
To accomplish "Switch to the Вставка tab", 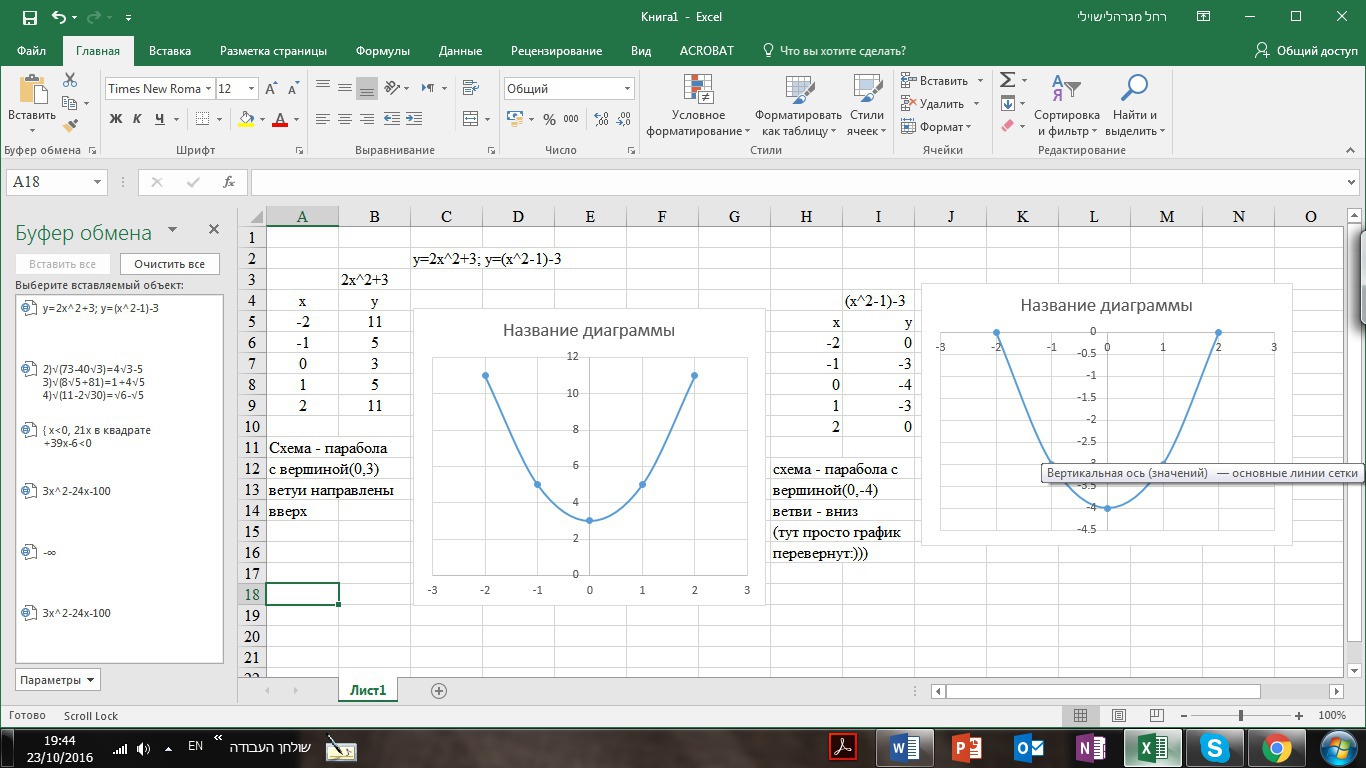I will tap(170, 51).
